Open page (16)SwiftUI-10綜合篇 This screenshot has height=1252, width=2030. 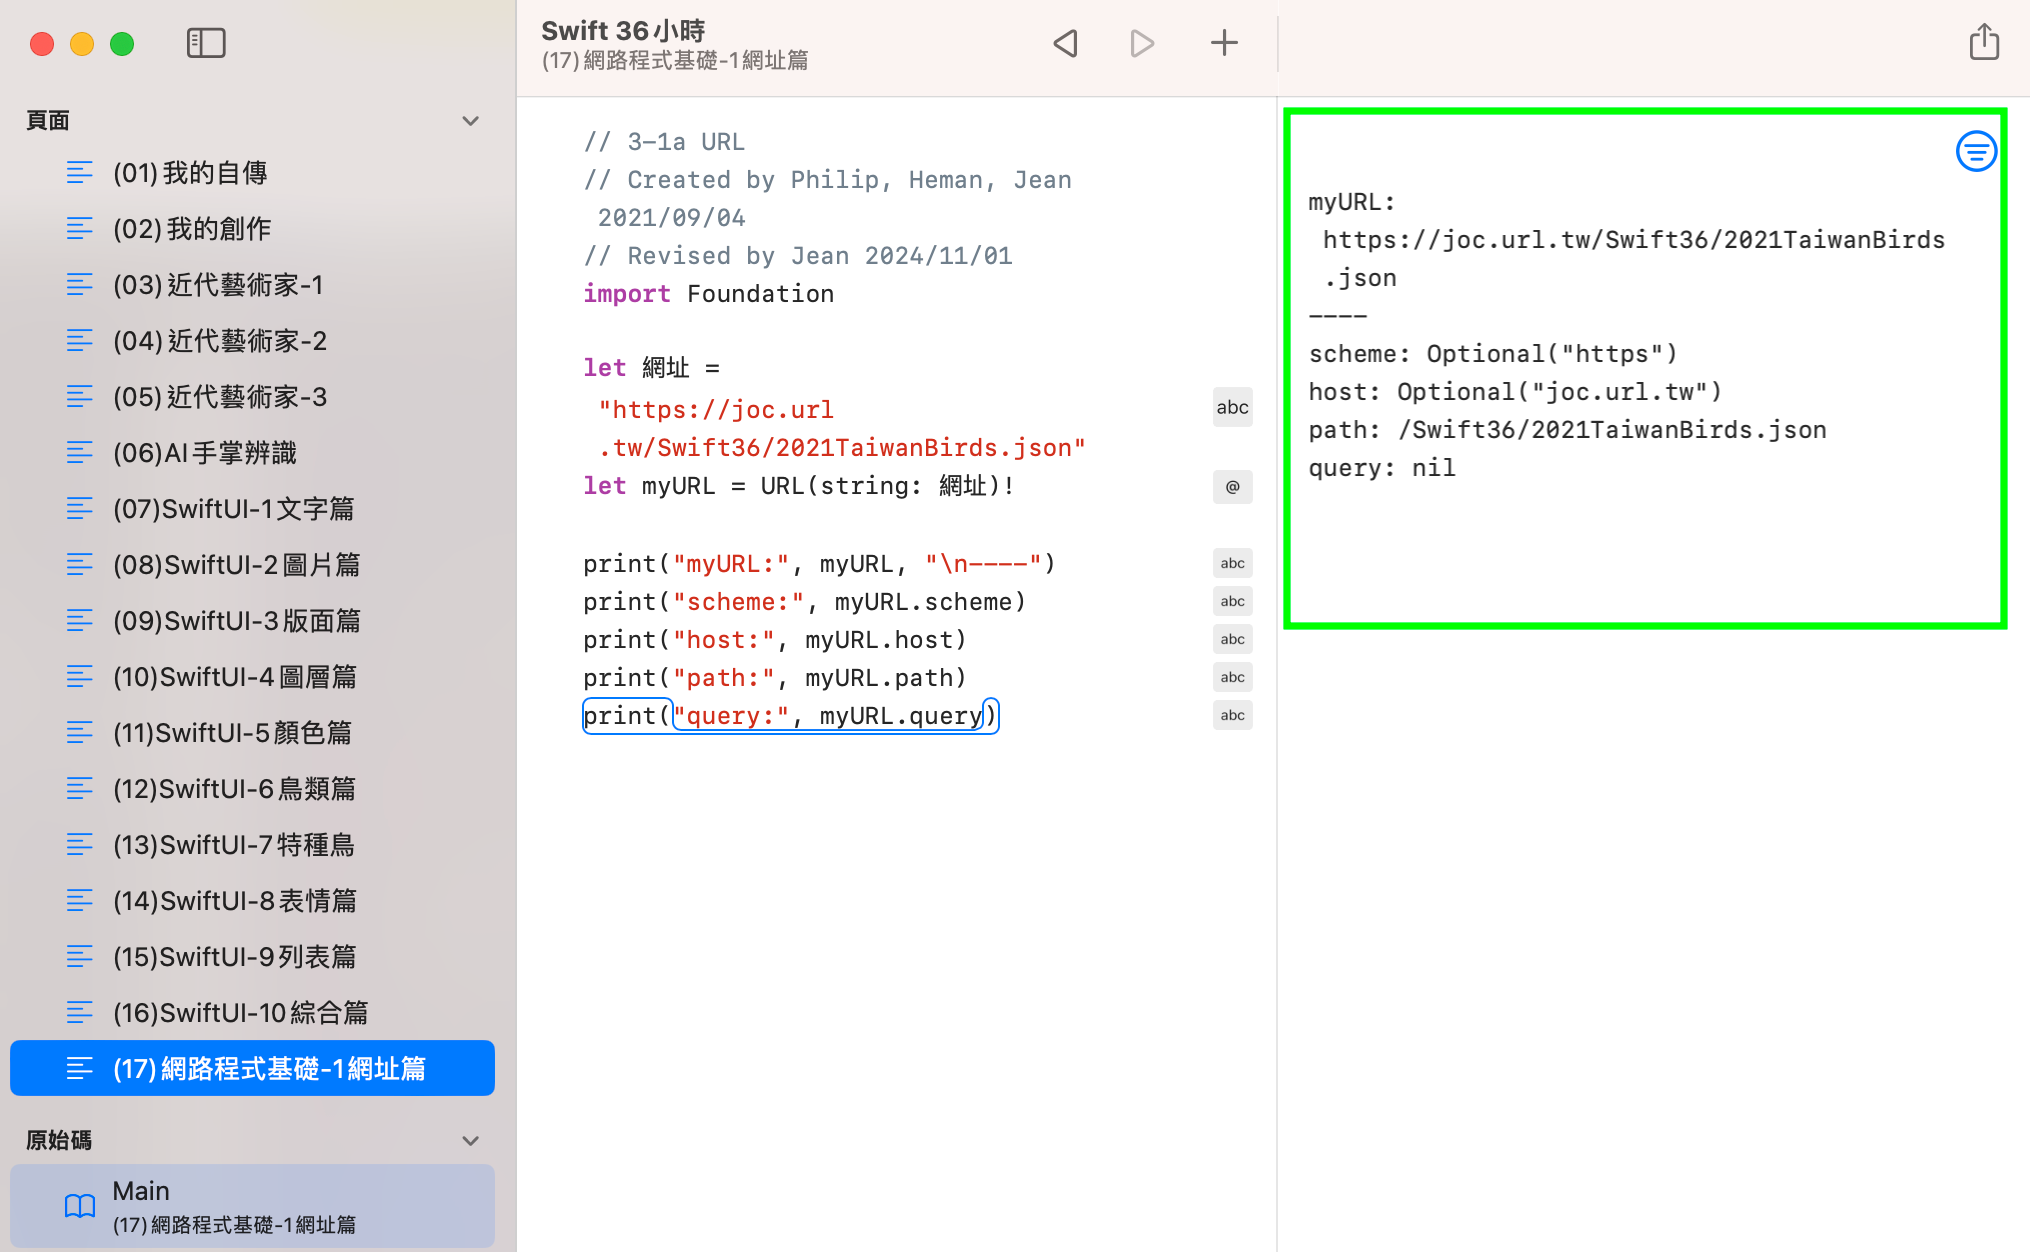tap(240, 1013)
